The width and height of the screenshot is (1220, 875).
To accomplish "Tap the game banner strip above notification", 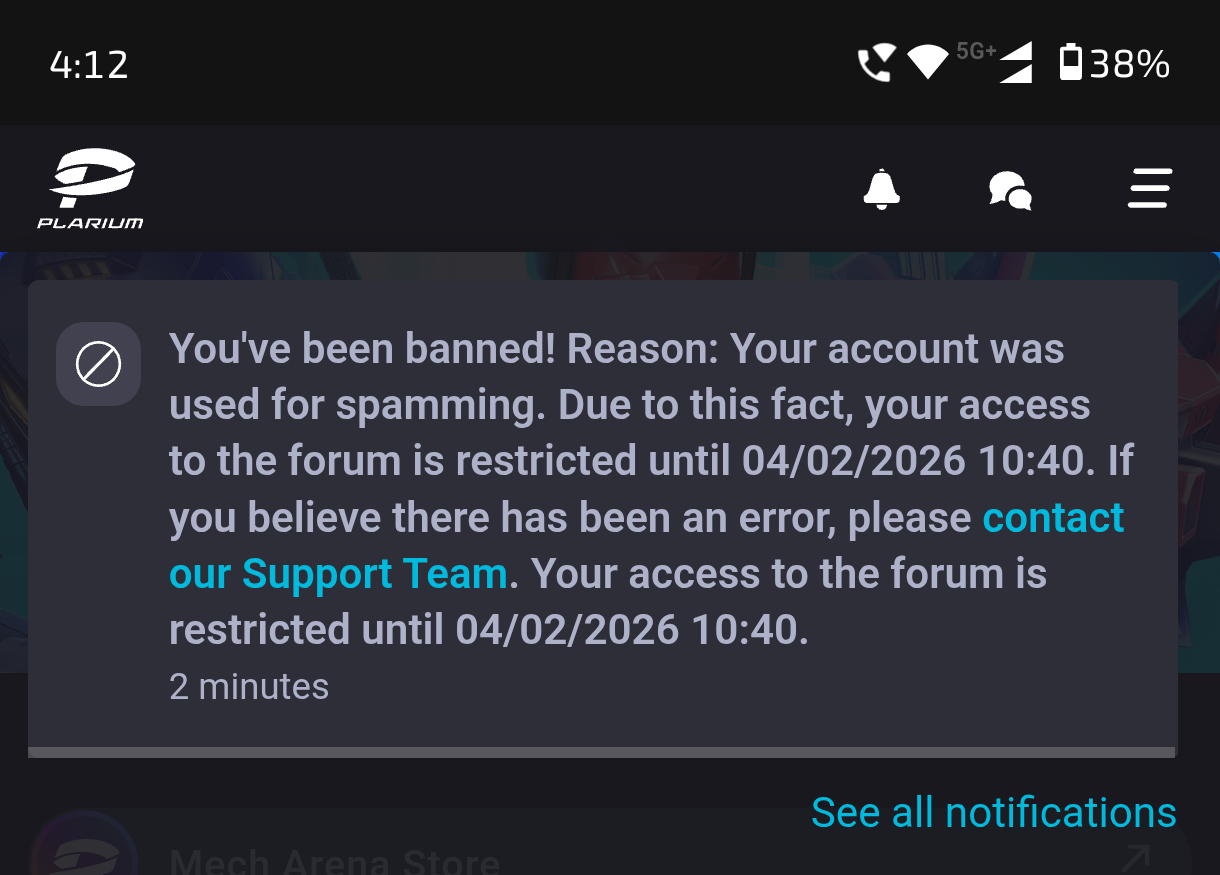I will click(x=600, y=265).
